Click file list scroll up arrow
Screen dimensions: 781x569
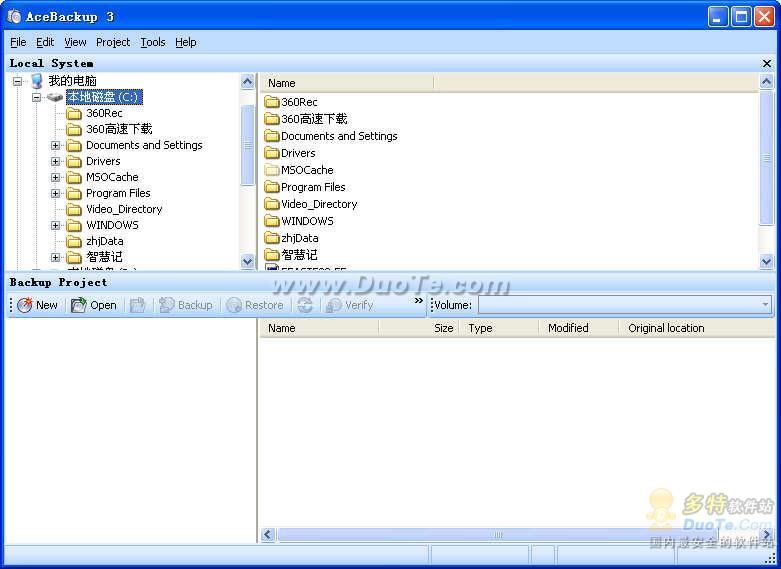pyautogui.click(x=767, y=81)
